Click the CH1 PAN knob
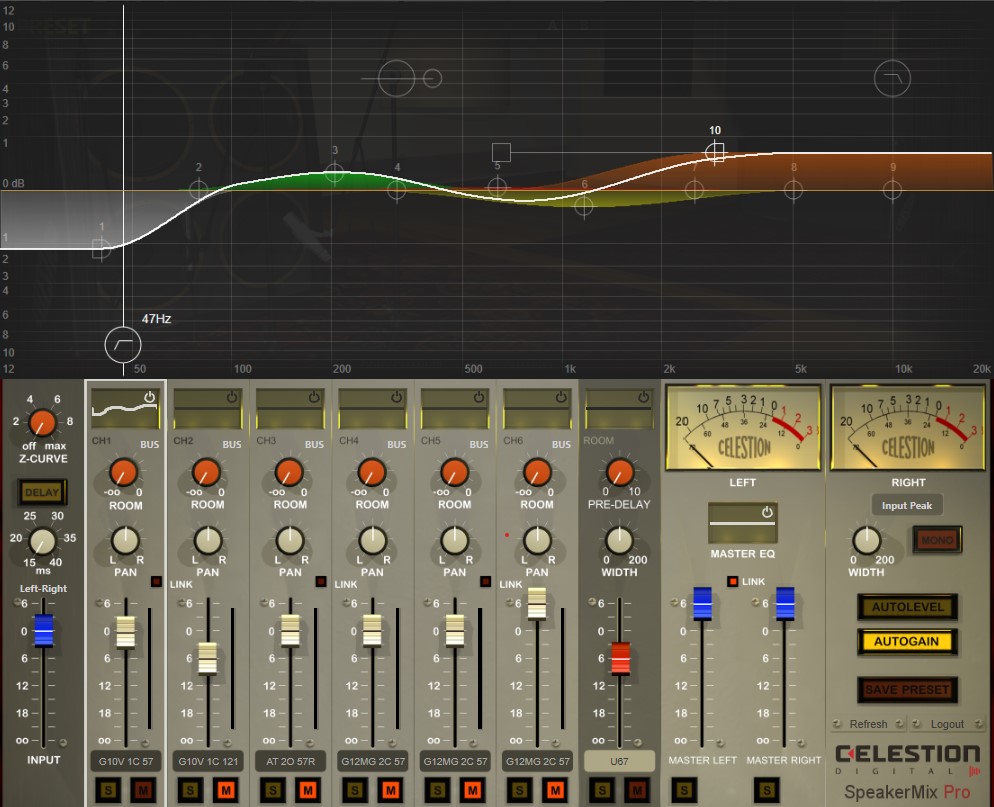 coord(125,540)
